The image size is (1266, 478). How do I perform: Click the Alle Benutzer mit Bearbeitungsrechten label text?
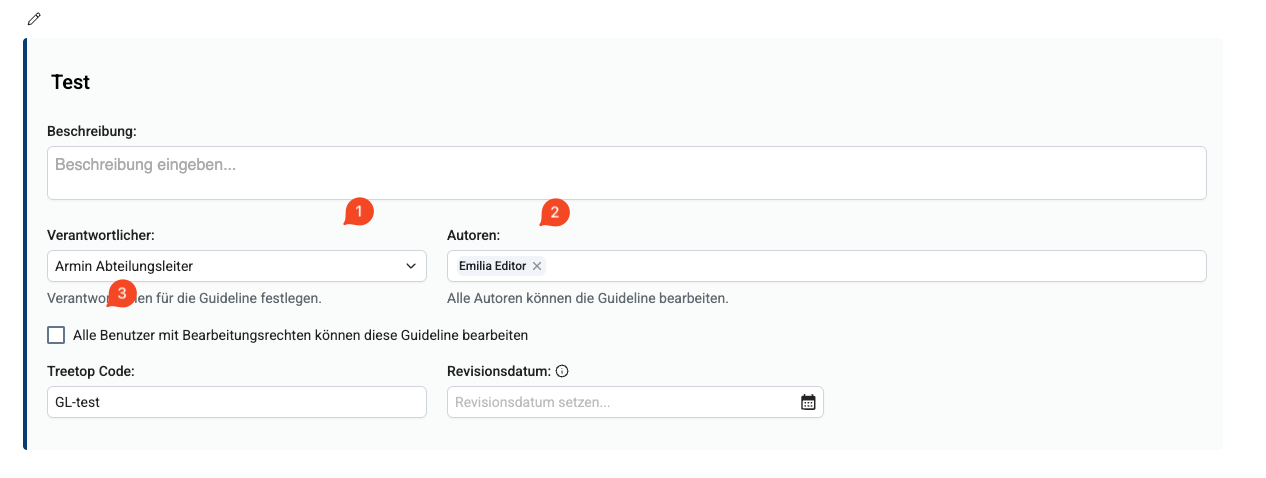[x=300, y=335]
